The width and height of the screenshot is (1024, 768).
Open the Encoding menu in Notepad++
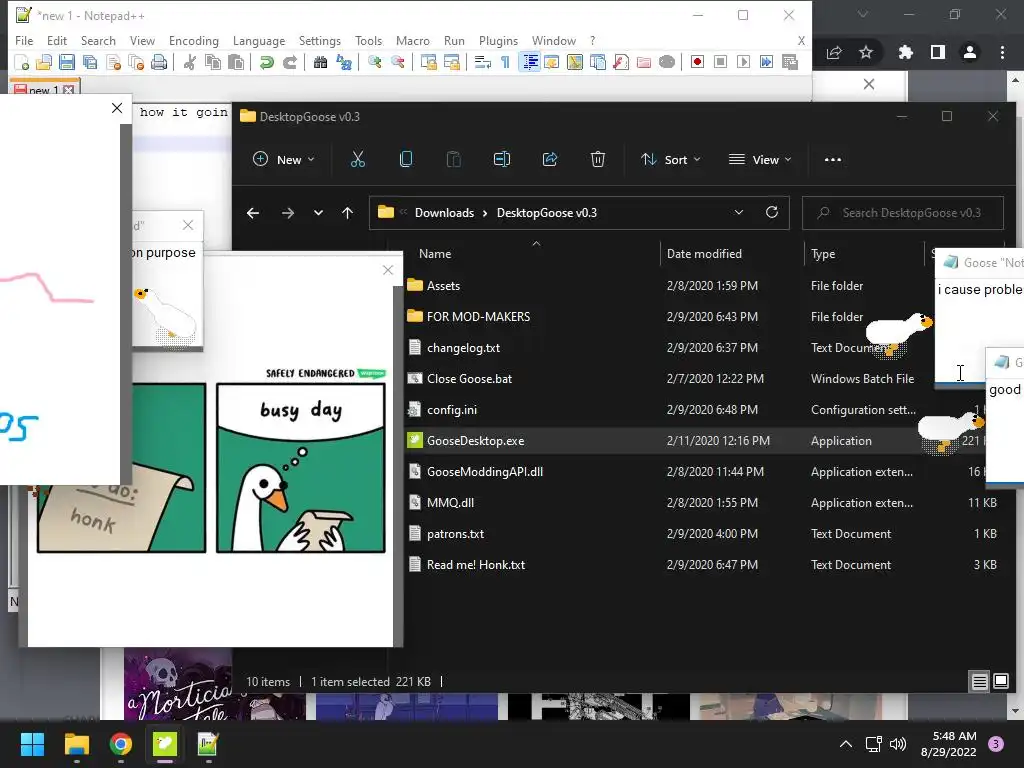[x=193, y=40]
